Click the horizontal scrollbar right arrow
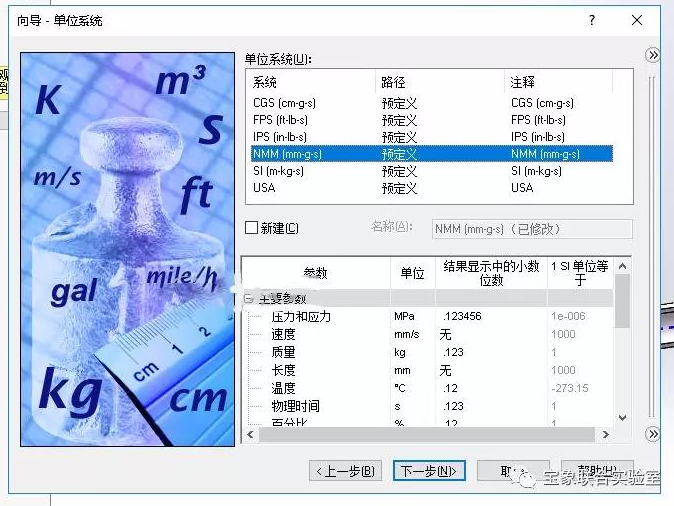The height and width of the screenshot is (506, 674). 606,435
